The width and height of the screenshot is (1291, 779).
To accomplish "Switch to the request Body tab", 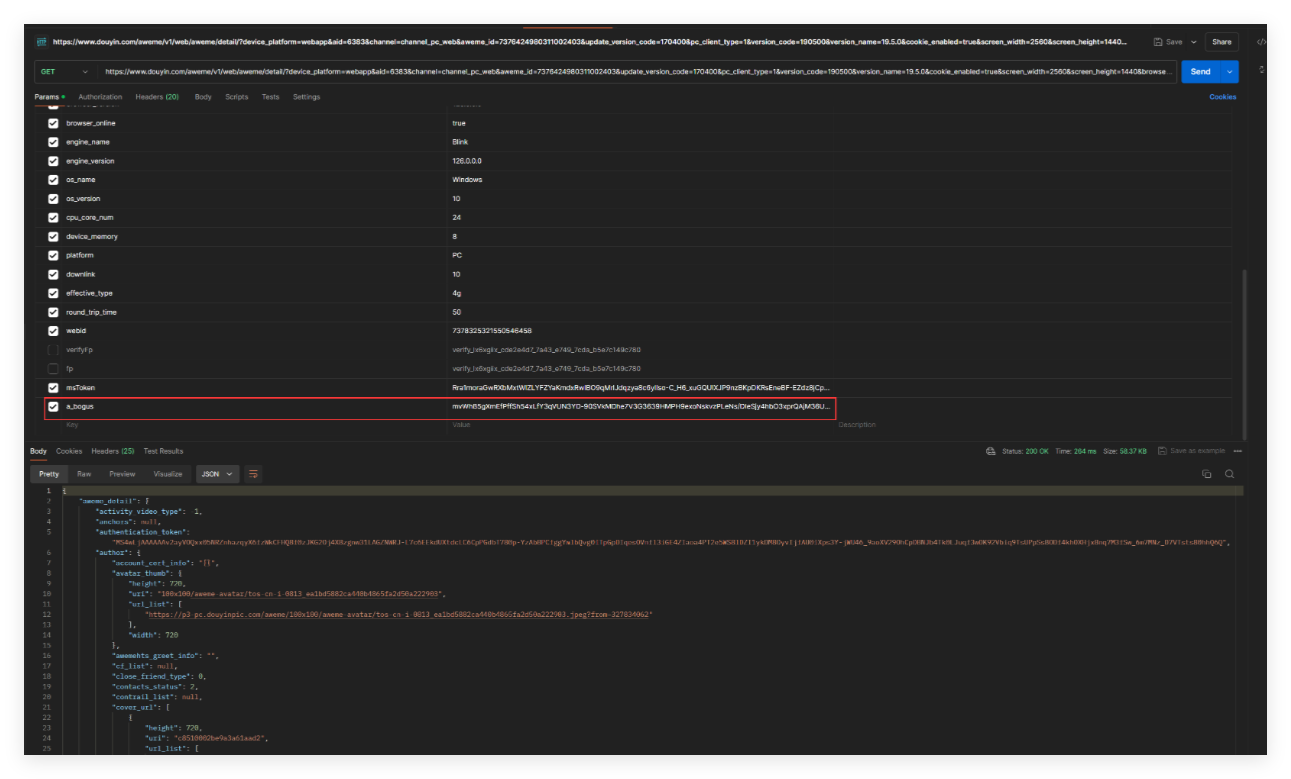I will (x=203, y=97).
